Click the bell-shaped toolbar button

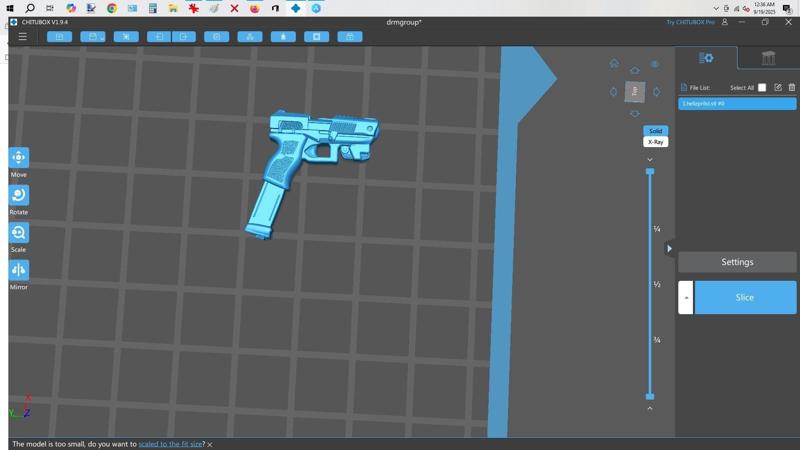[283, 37]
